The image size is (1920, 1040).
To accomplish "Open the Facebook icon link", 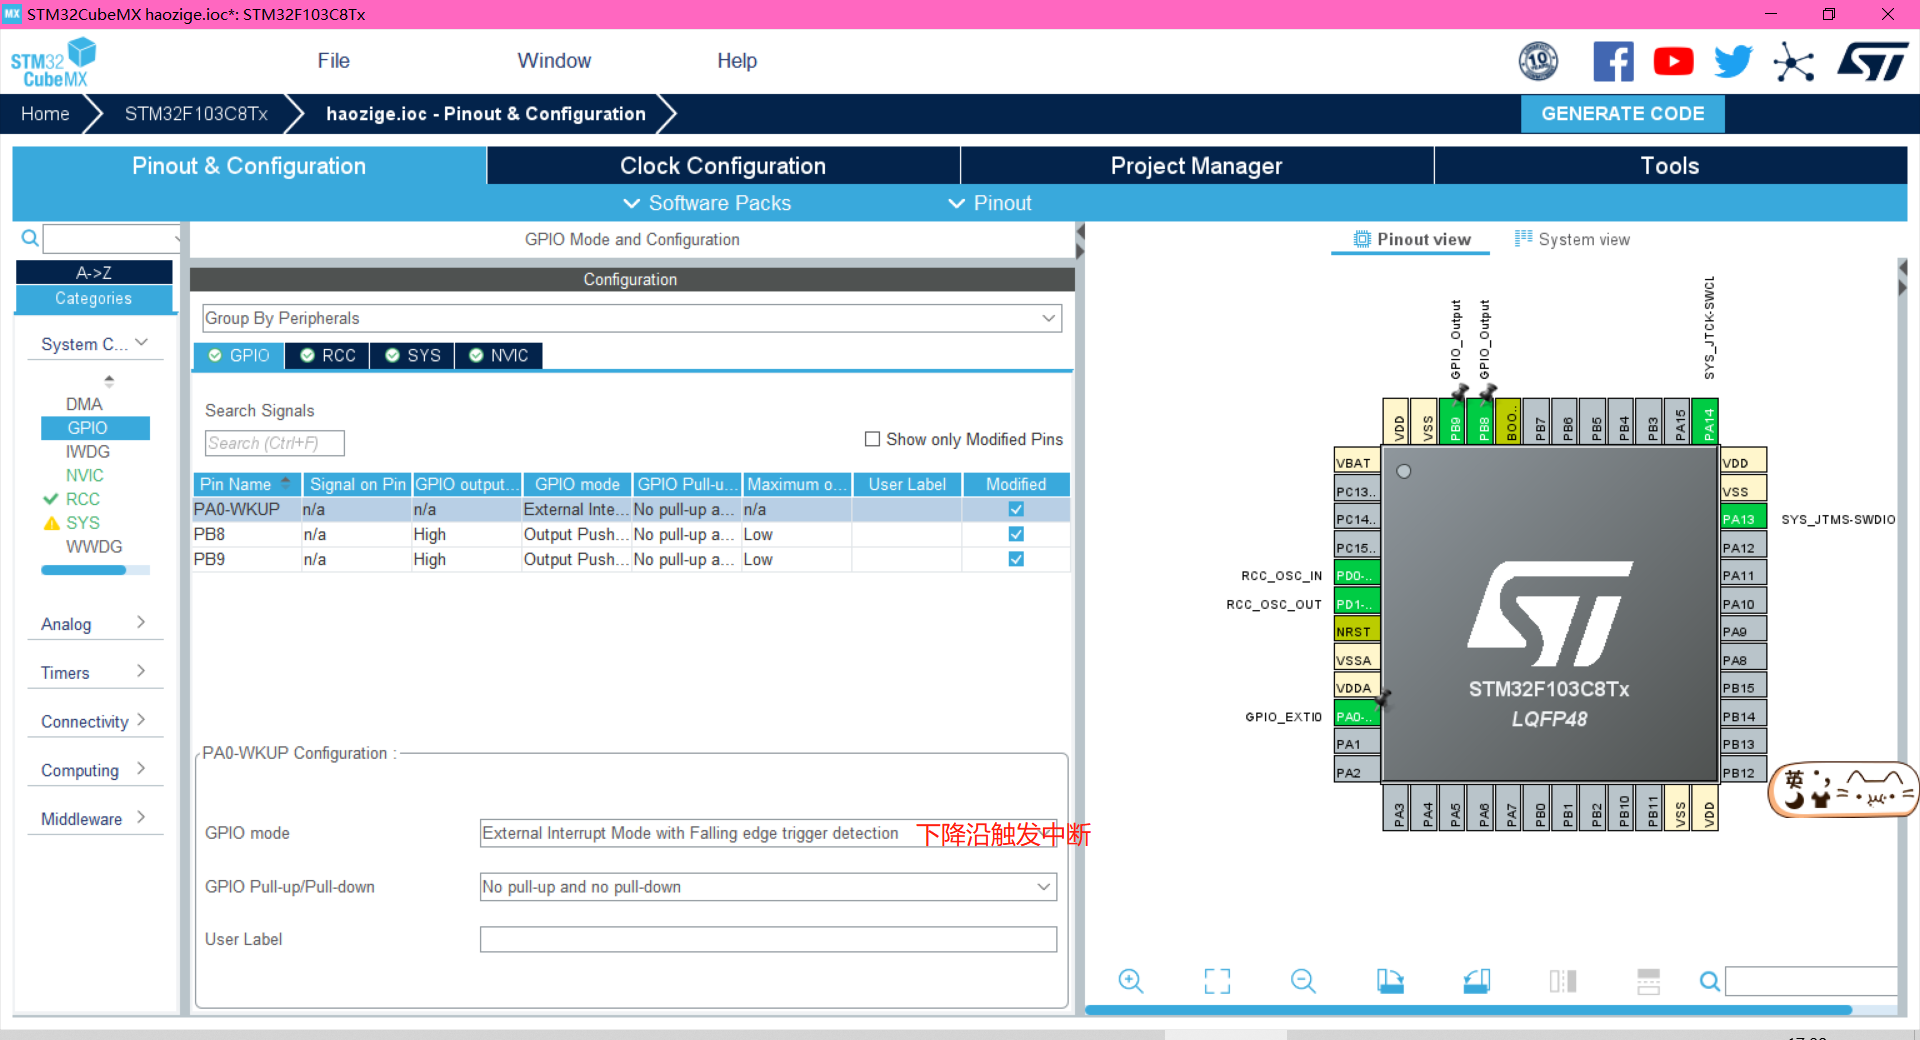I will pyautogui.click(x=1613, y=62).
